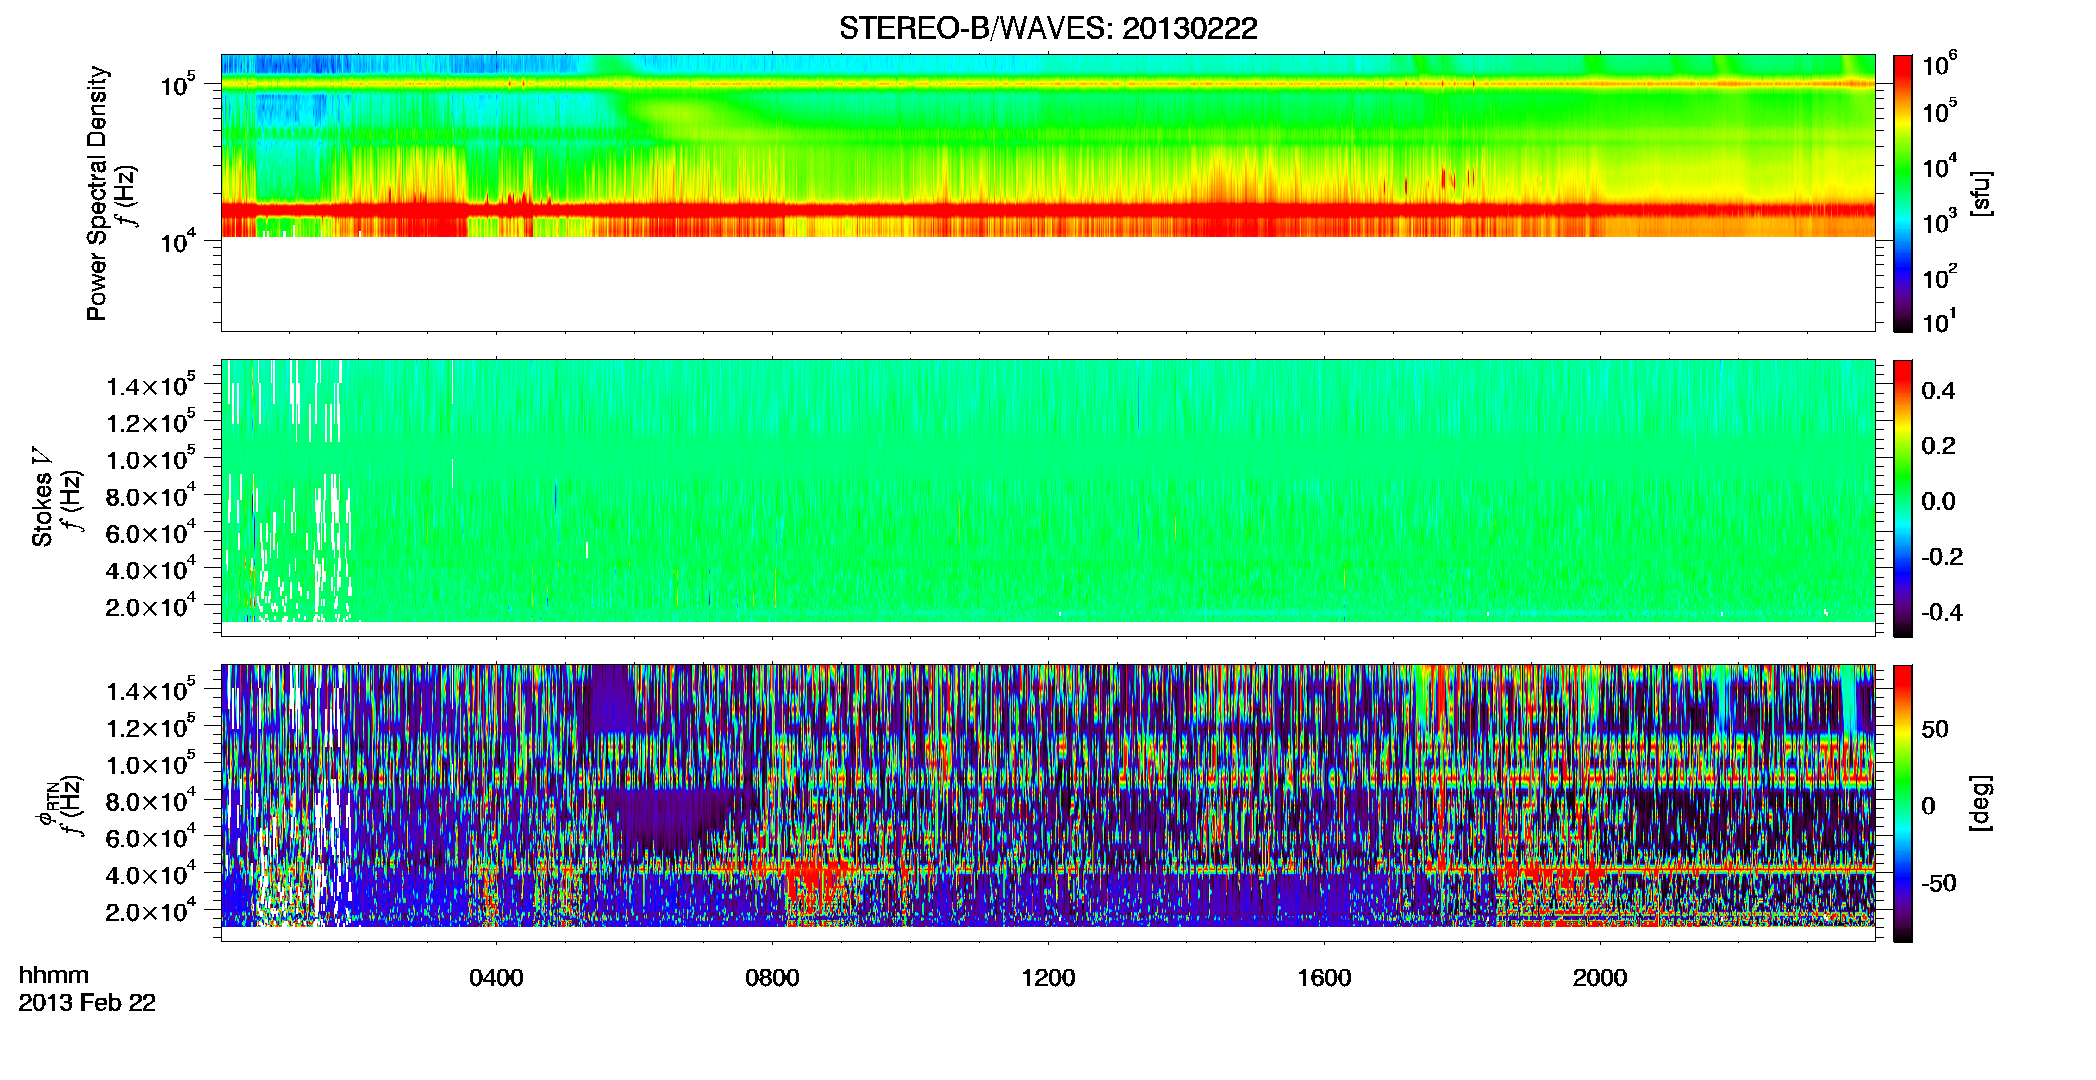The image size is (2096, 1080).
Task: Click the power spectral density colorbar
Action: [x=1903, y=193]
